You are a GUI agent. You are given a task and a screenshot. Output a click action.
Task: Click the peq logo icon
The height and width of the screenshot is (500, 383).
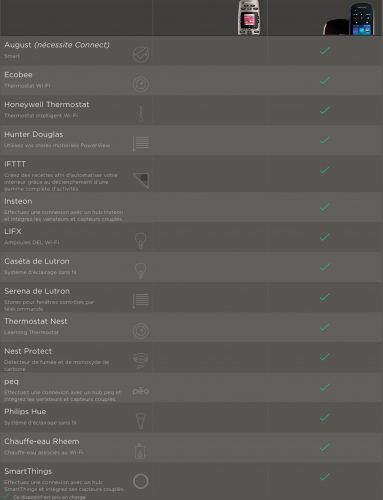coord(141,391)
